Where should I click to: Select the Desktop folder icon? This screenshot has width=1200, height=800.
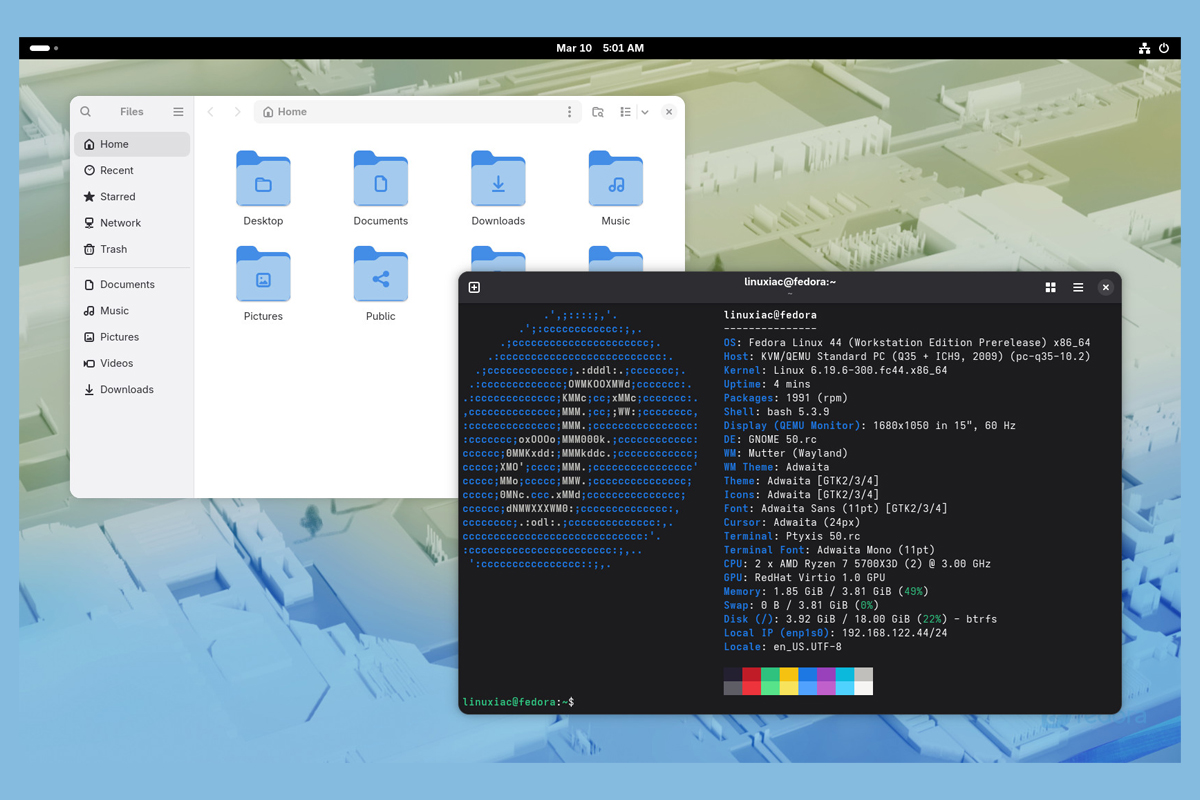(263, 179)
